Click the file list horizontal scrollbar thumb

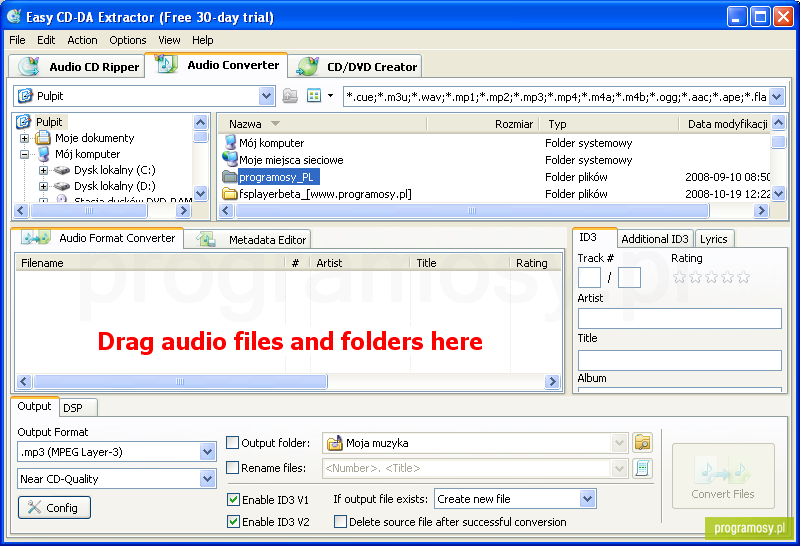point(472,210)
